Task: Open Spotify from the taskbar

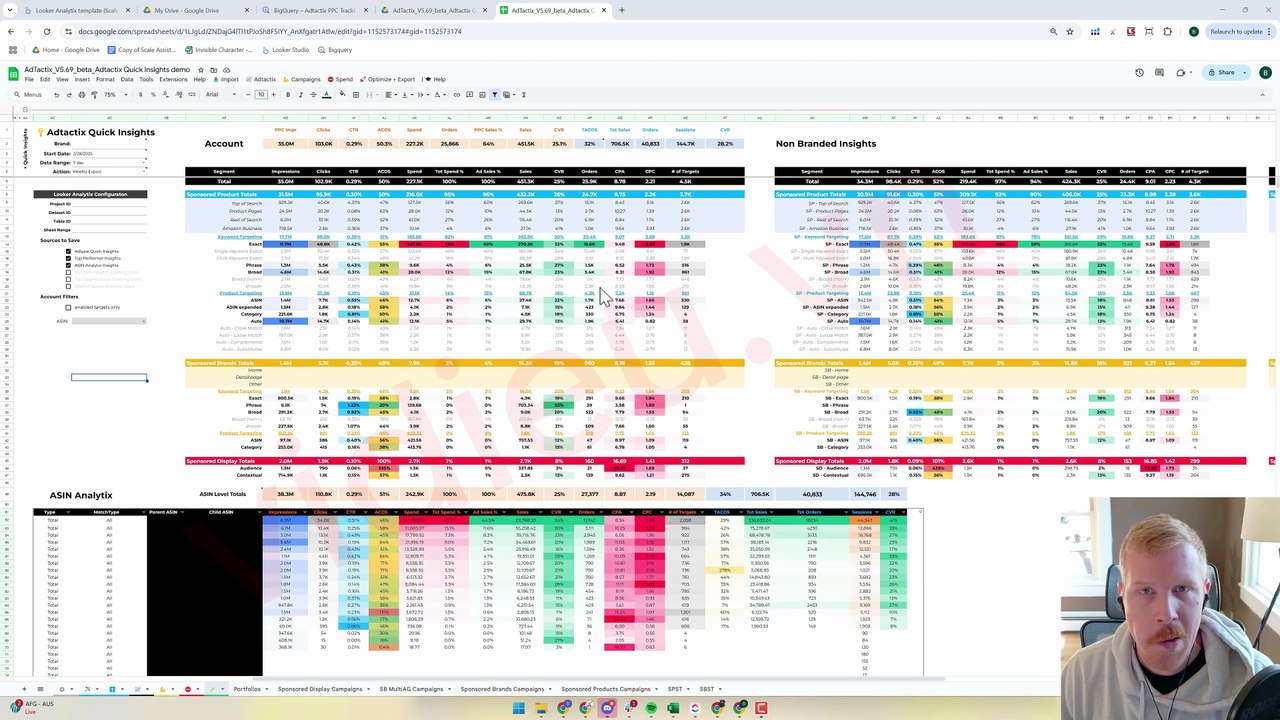Action: pyautogui.click(x=651, y=709)
